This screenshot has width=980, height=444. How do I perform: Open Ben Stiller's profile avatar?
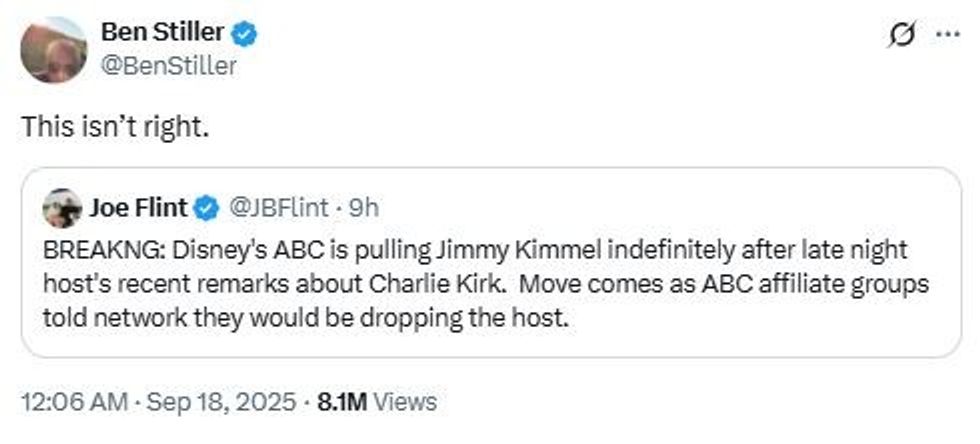coord(54,50)
